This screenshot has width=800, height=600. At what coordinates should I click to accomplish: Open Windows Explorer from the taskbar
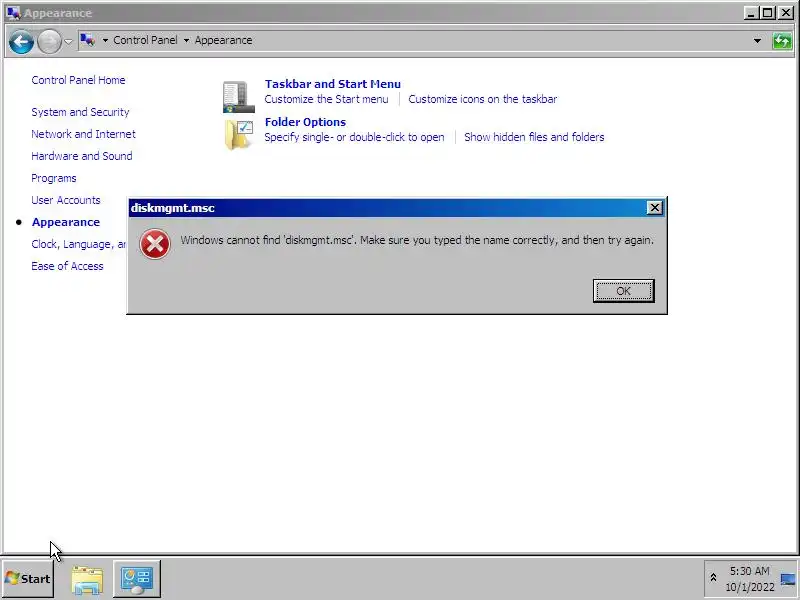point(87,580)
